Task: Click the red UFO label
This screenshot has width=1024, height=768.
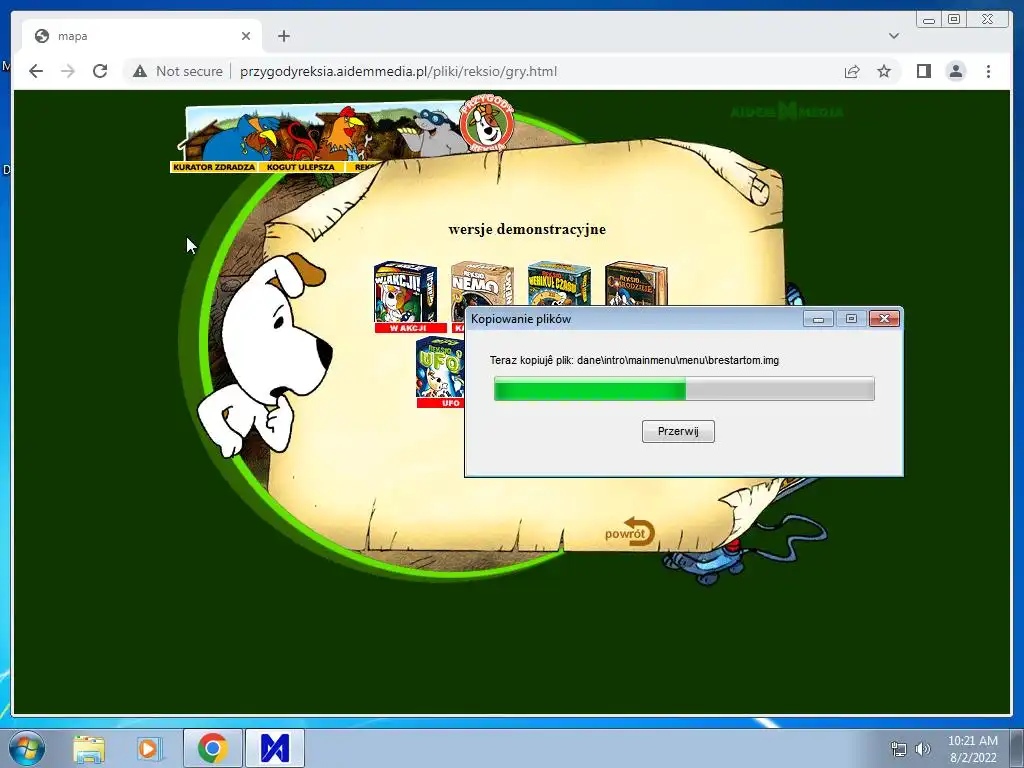Action: click(x=441, y=403)
